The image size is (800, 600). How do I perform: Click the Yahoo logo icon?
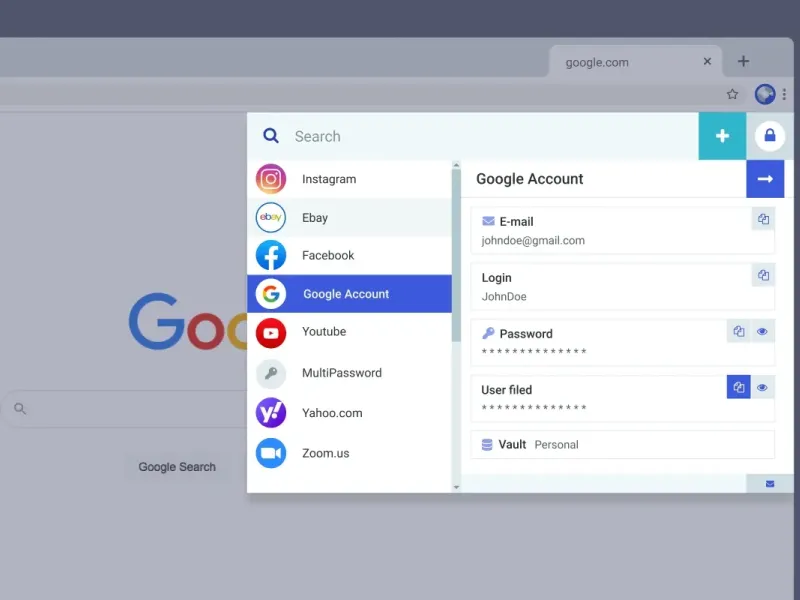pos(270,413)
